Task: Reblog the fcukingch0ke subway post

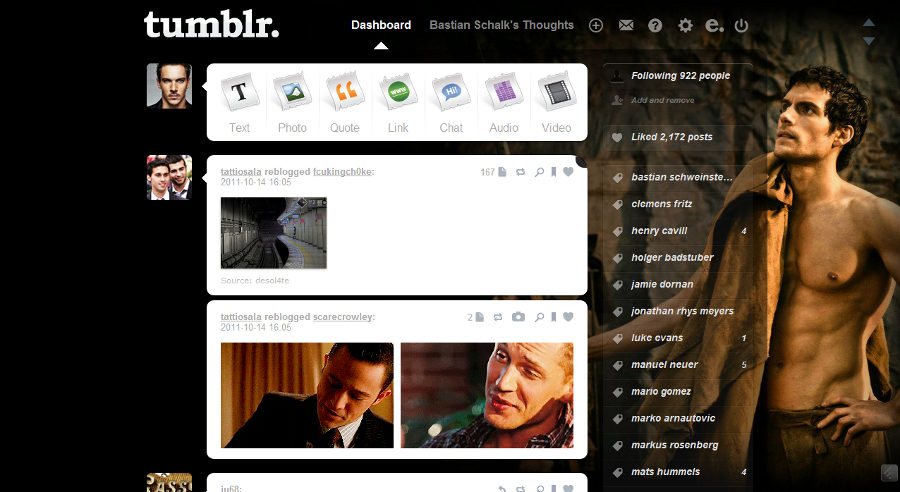Action: 520,172
